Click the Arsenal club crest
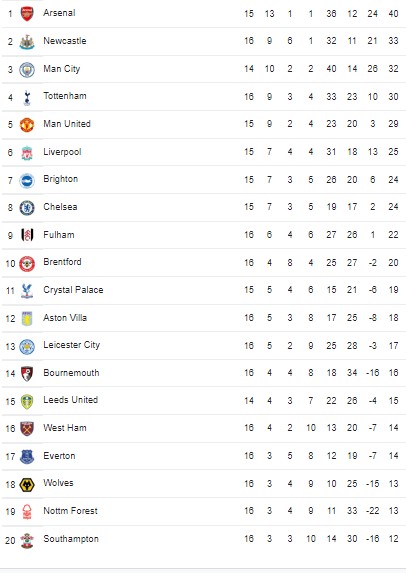 coord(27,14)
